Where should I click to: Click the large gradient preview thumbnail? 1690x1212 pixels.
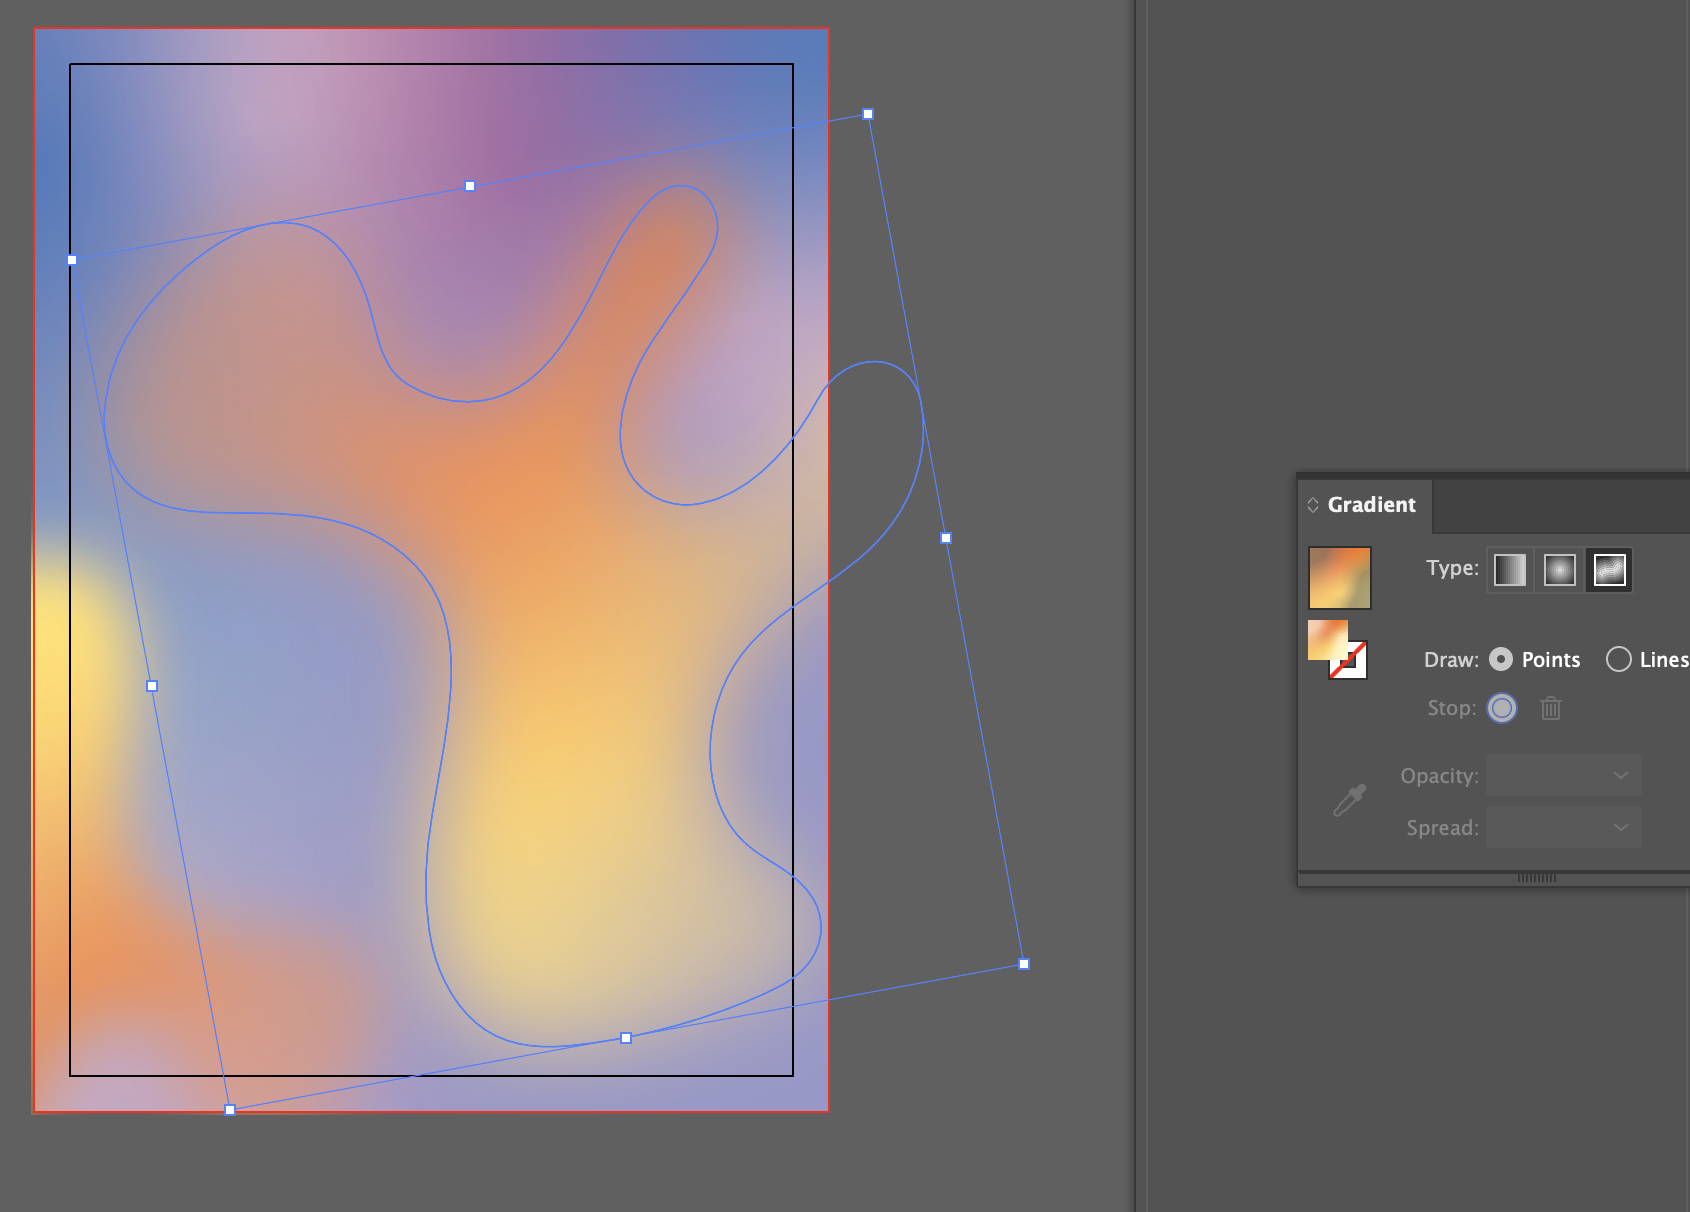1340,577
